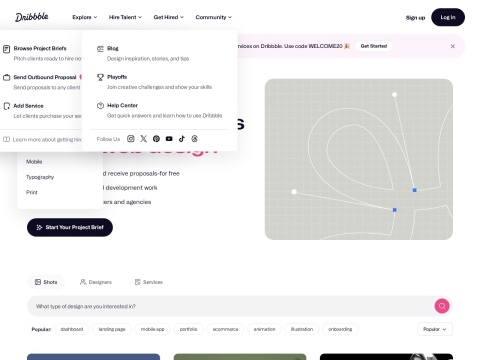Select Typography in the Explore list
Image resolution: width=480 pixels, height=360 pixels.
[x=40, y=177]
